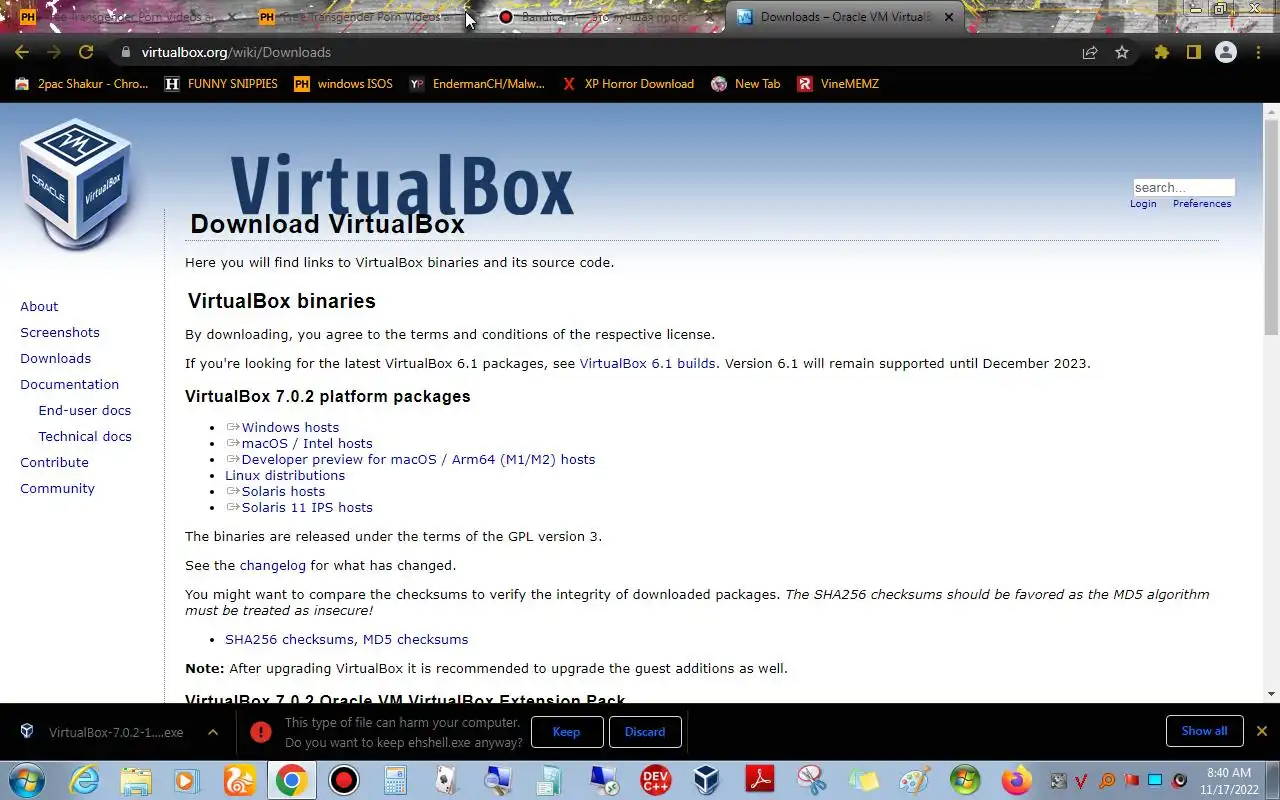Open Technical docs sidebar link
Image resolution: width=1280 pixels, height=800 pixels.
[85, 436]
